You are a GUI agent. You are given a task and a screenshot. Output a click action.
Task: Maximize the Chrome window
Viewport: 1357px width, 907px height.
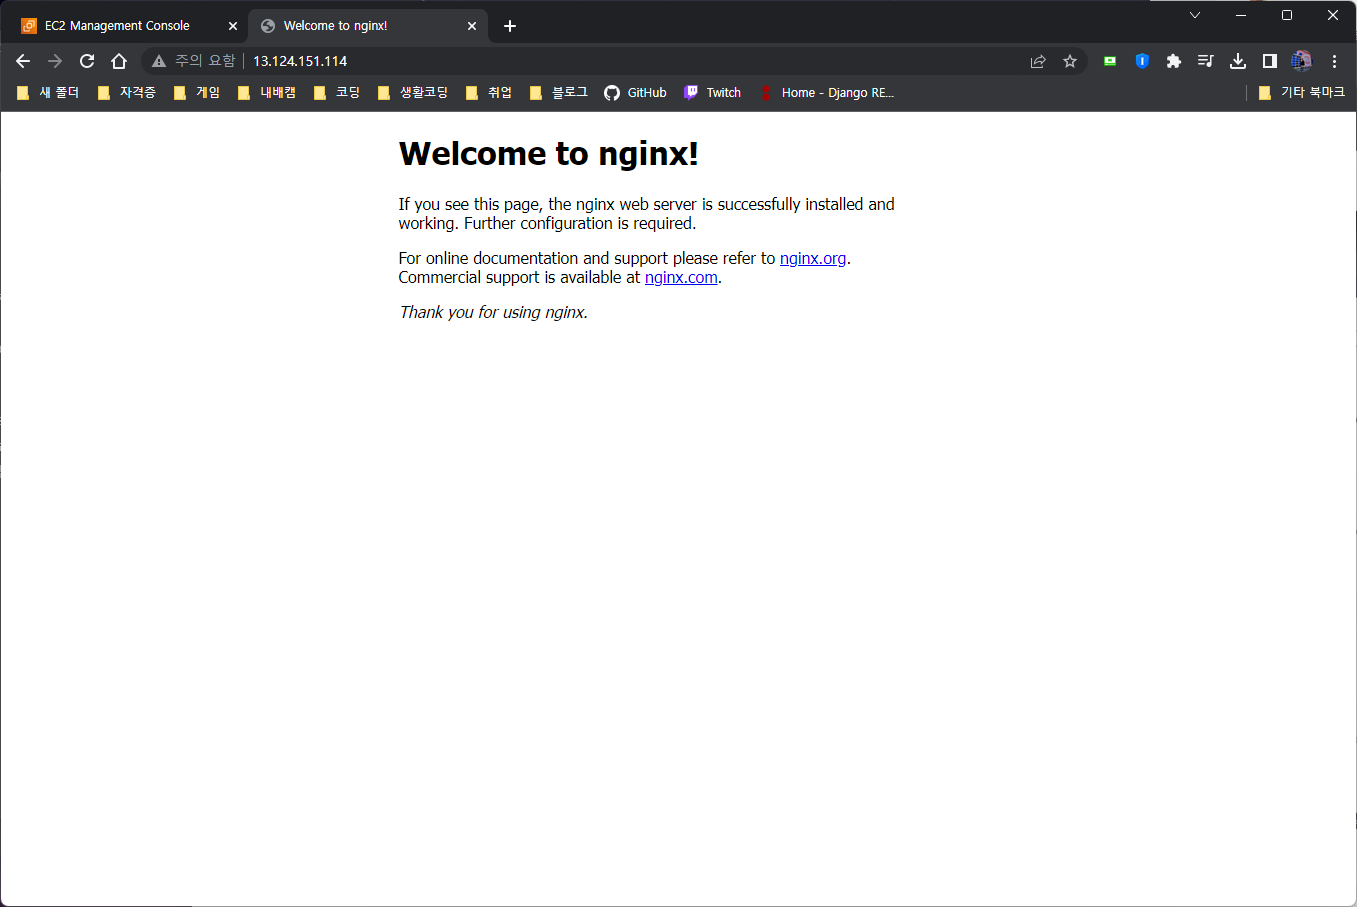point(1287,15)
